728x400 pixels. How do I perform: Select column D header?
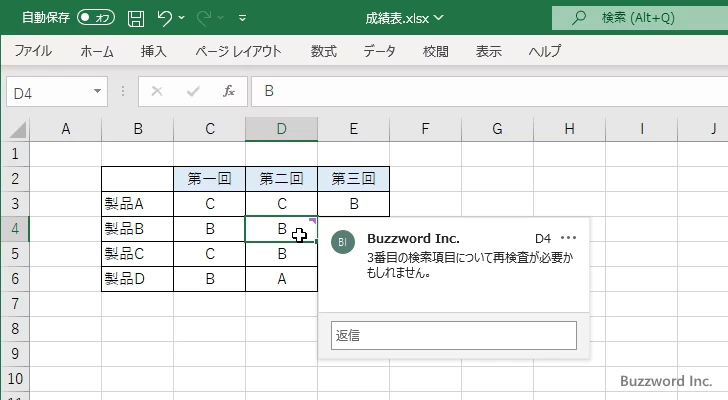coord(281,128)
